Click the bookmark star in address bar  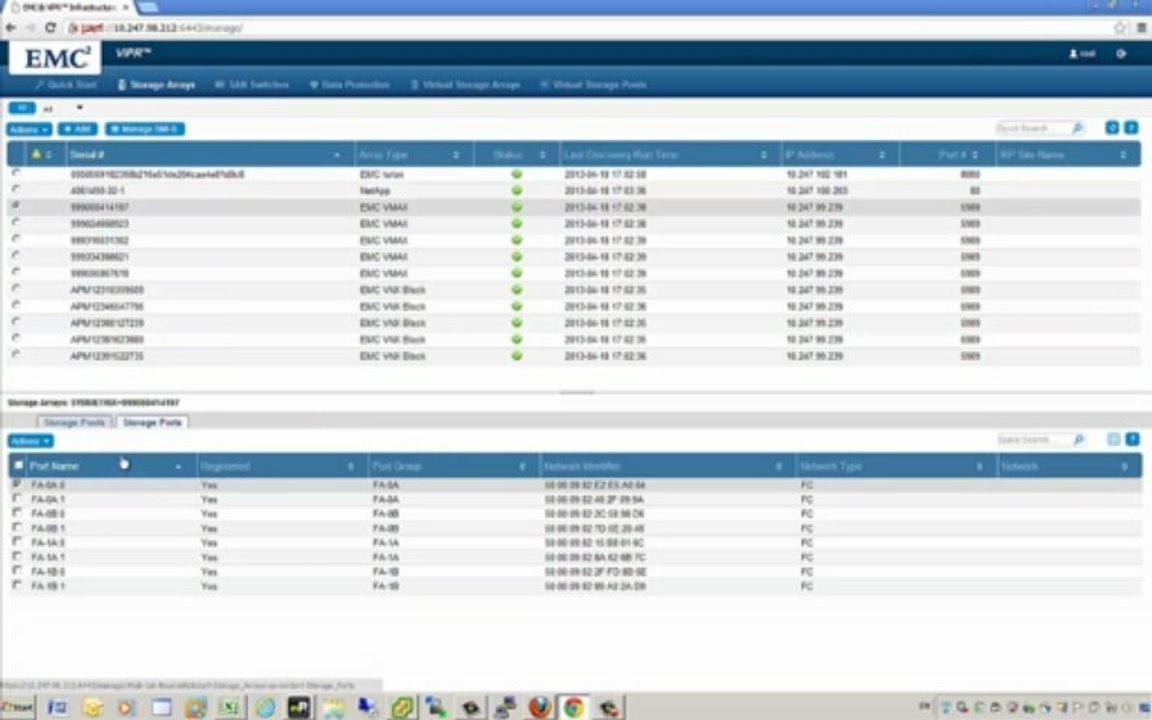click(x=1120, y=28)
